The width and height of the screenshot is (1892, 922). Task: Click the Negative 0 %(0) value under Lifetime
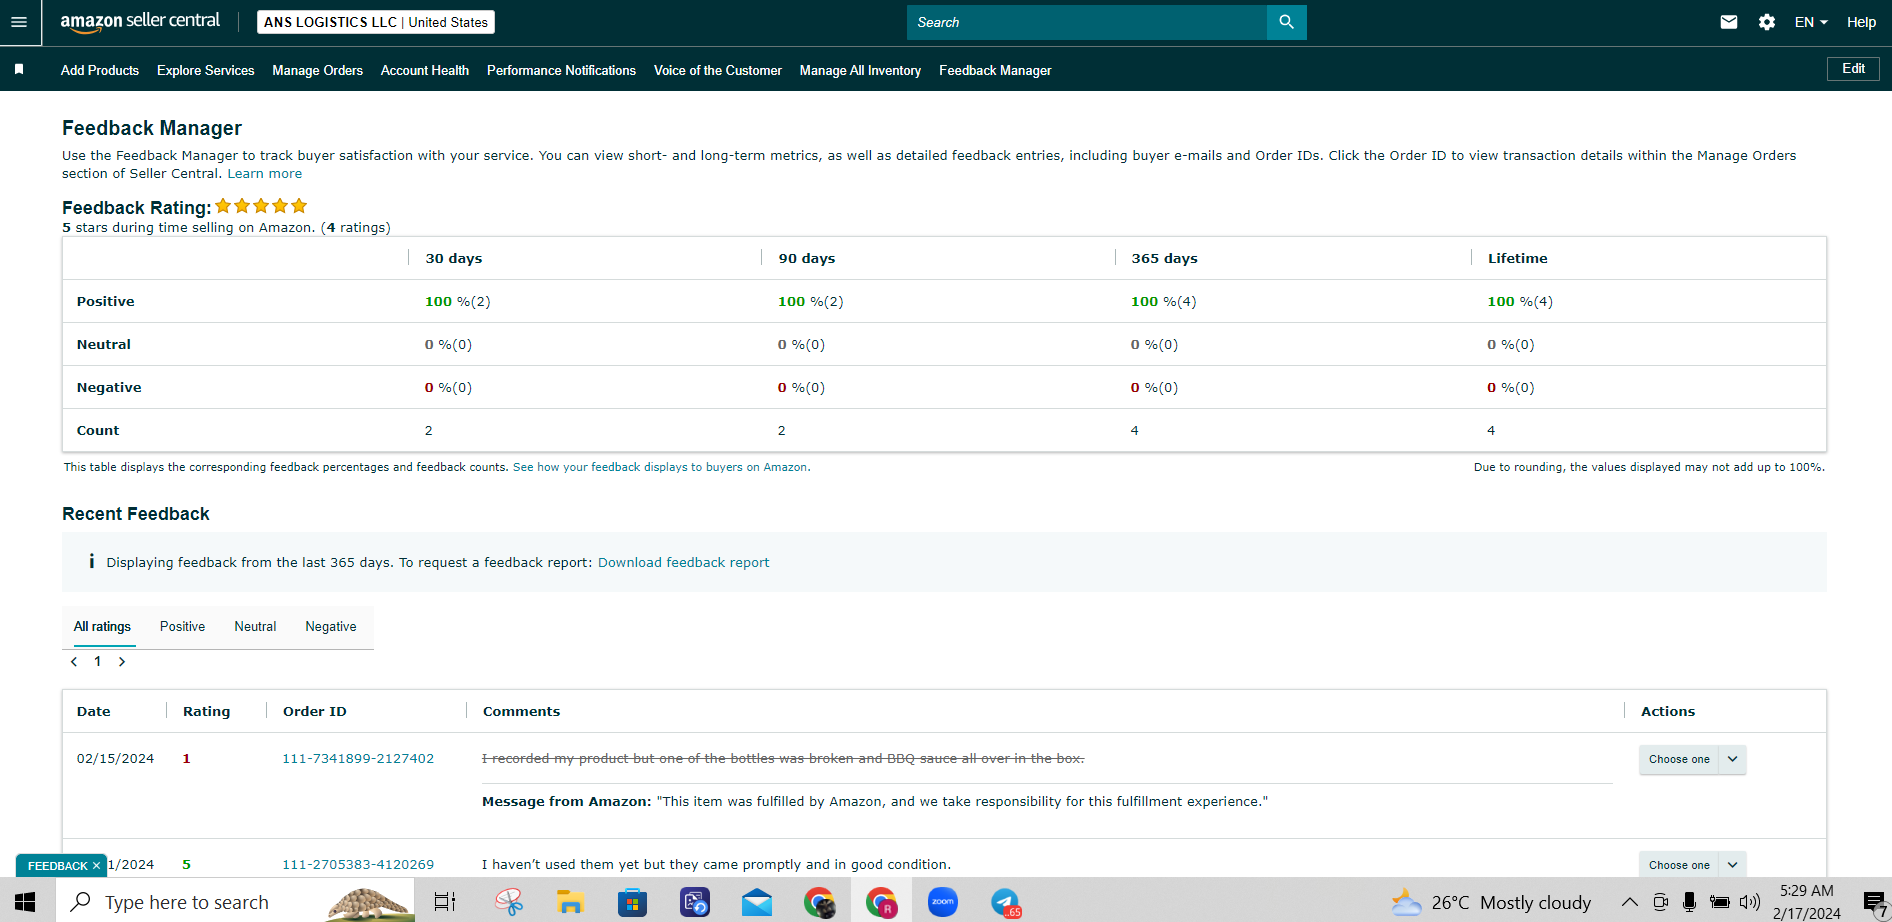[x=1511, y=387]
